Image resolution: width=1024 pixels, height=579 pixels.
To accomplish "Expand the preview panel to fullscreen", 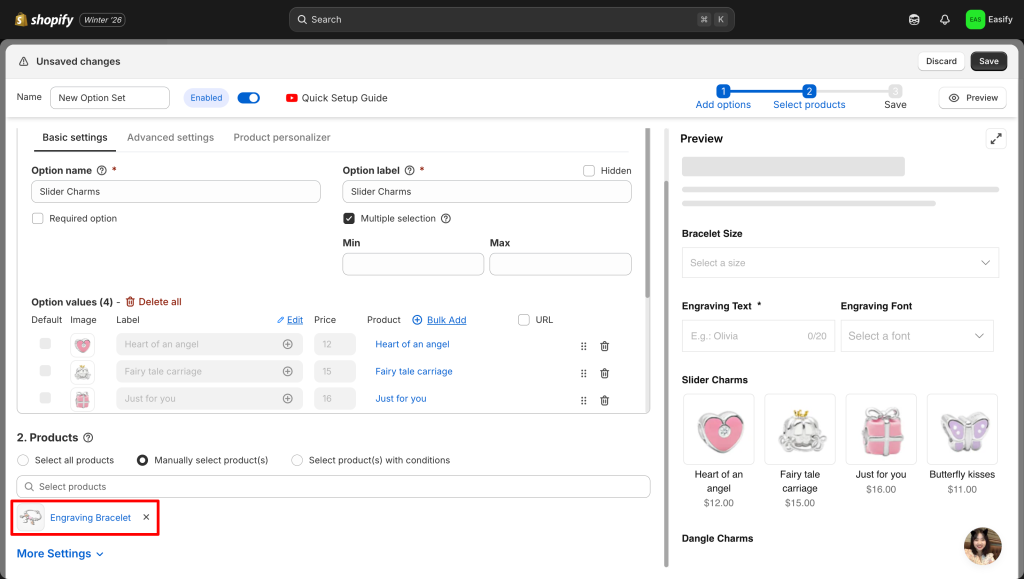I will coord(995,139).
